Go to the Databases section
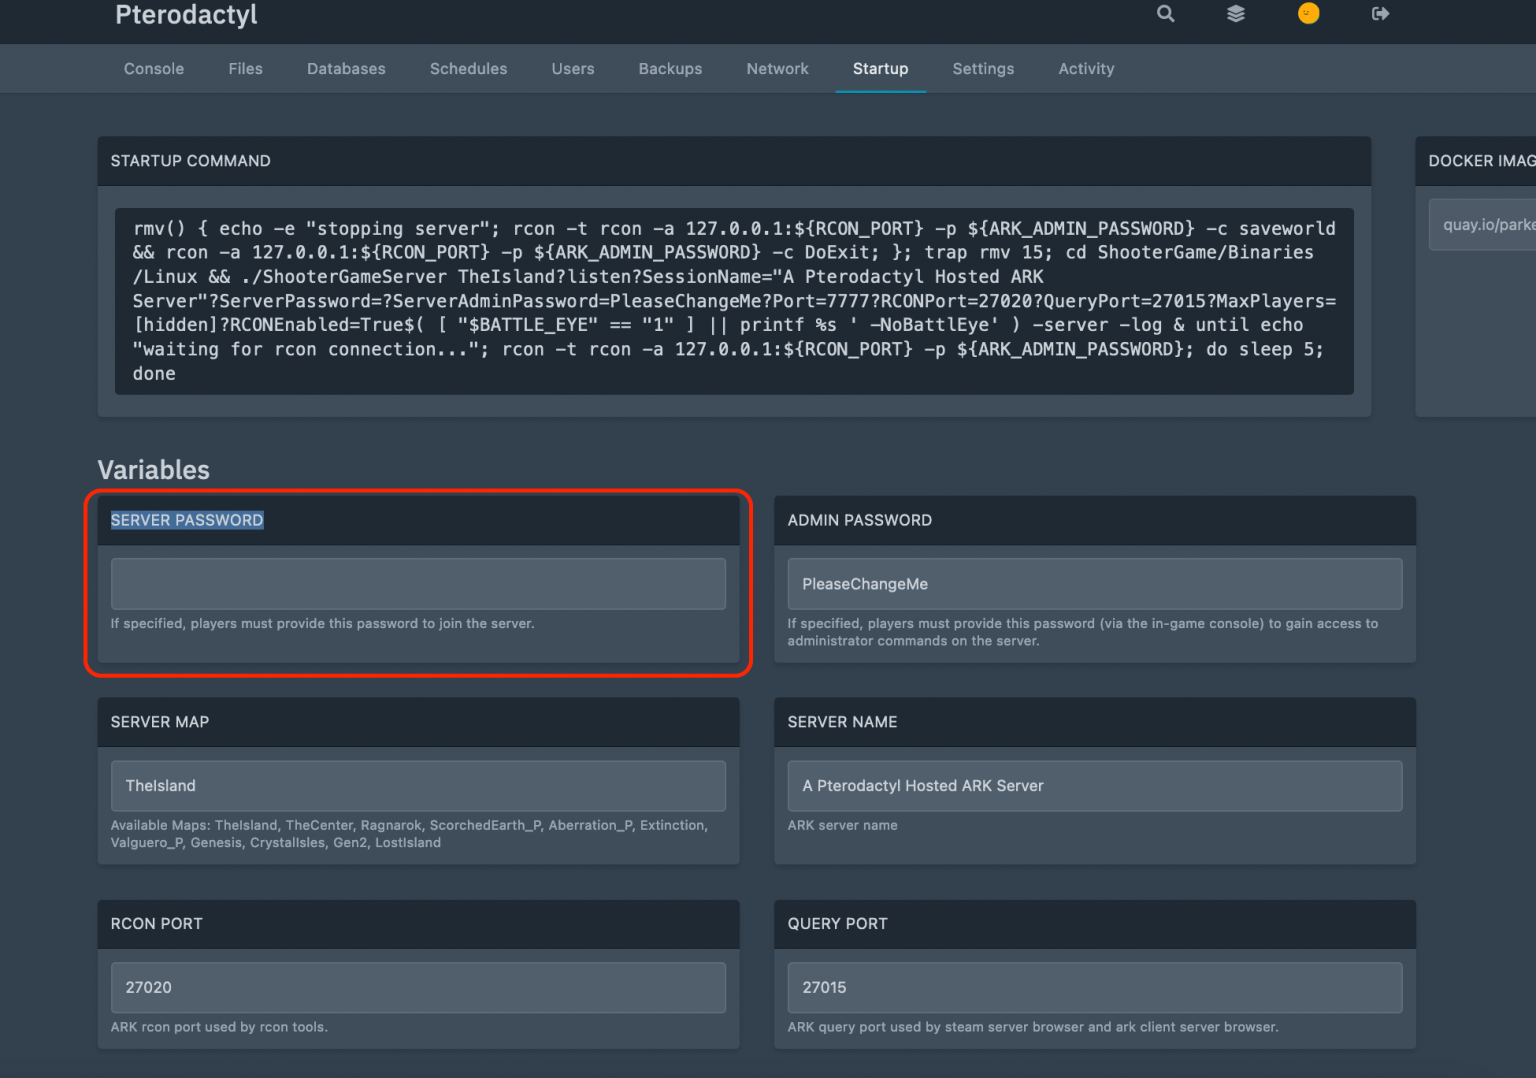 346,68
